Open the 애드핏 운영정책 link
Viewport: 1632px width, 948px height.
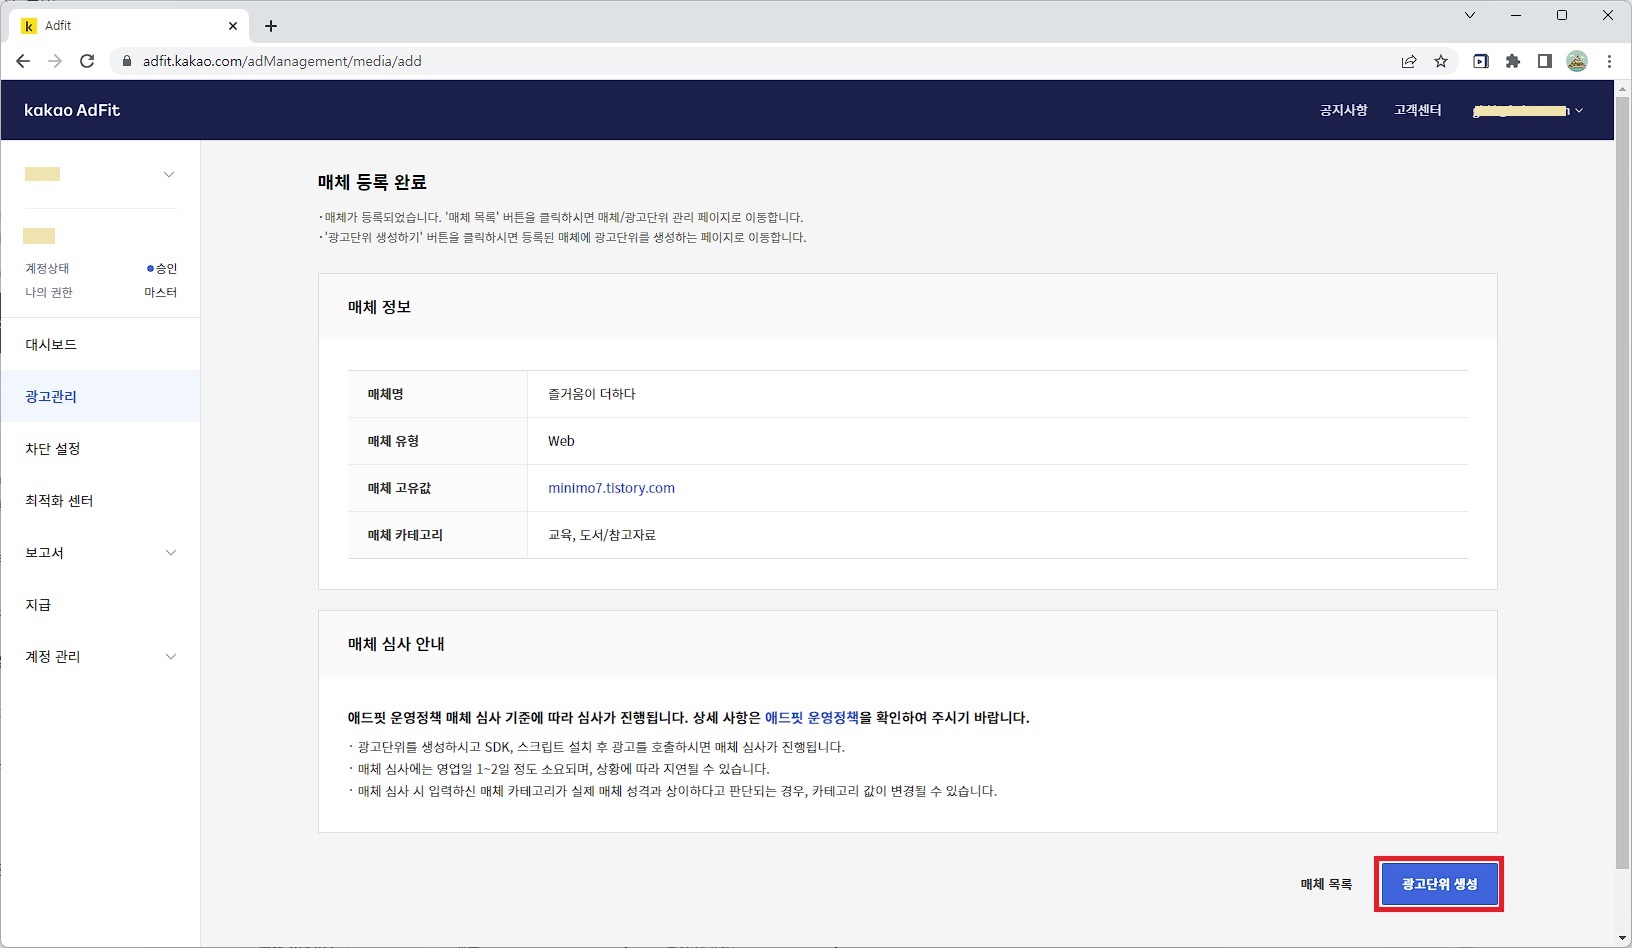pos(812,717)
